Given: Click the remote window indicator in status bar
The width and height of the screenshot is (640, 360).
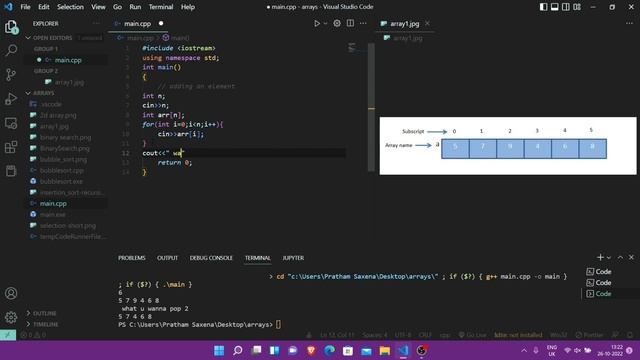Looking at the screenshot, I should tap(8, 335).
